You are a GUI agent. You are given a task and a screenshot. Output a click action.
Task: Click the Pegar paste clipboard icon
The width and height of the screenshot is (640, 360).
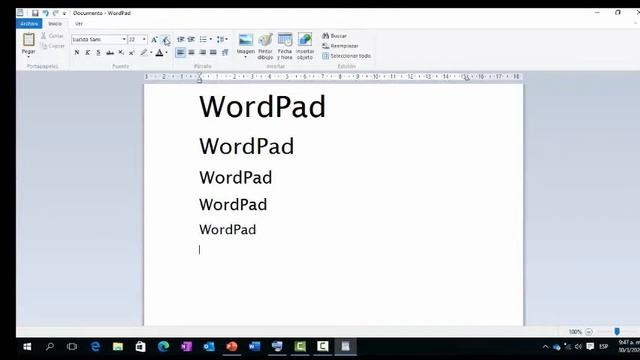click(x=29, y=40)
